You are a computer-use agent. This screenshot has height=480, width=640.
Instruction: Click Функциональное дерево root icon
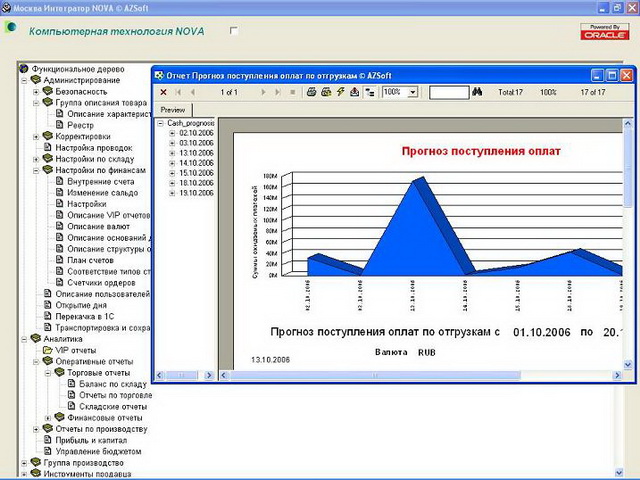[24, 68]
